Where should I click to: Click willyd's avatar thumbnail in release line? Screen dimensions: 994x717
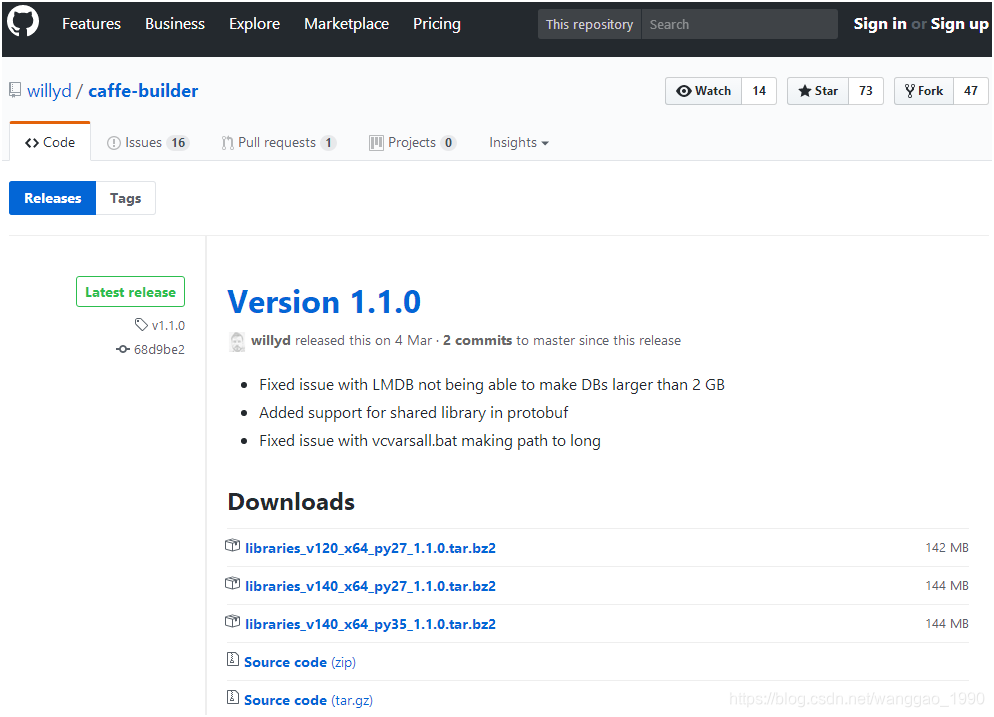point(237,341)
